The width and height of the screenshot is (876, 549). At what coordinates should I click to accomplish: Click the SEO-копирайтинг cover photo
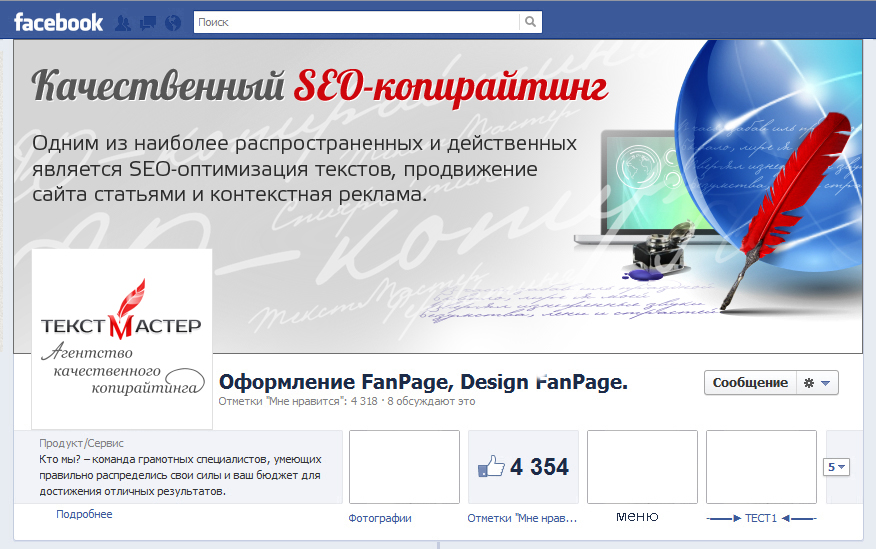click(x=438, y=197)
